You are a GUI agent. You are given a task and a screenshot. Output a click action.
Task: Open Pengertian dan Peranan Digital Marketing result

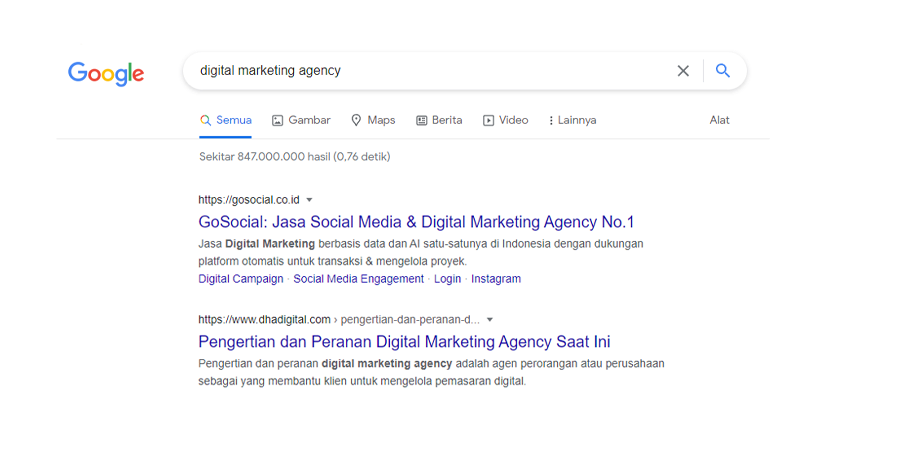click(404, 342)
